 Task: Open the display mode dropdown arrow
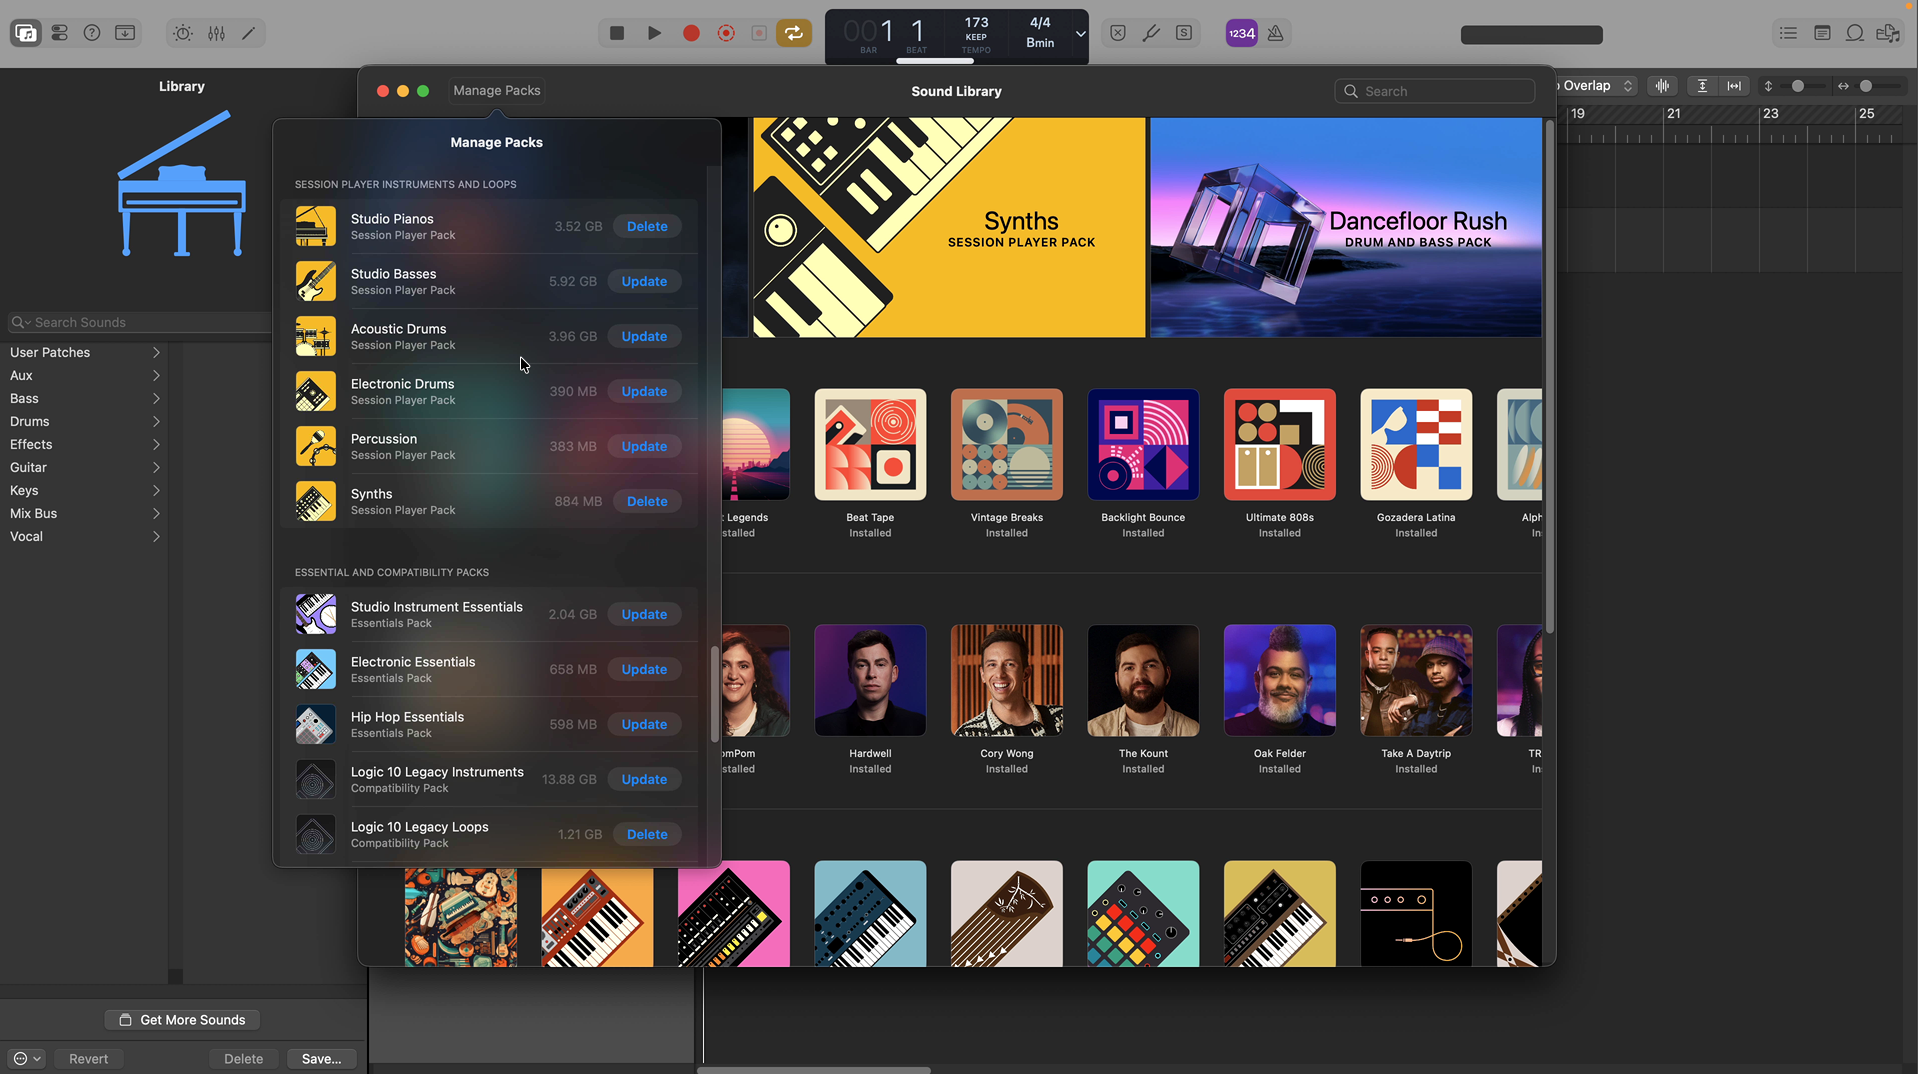(x=1080, y=33)
